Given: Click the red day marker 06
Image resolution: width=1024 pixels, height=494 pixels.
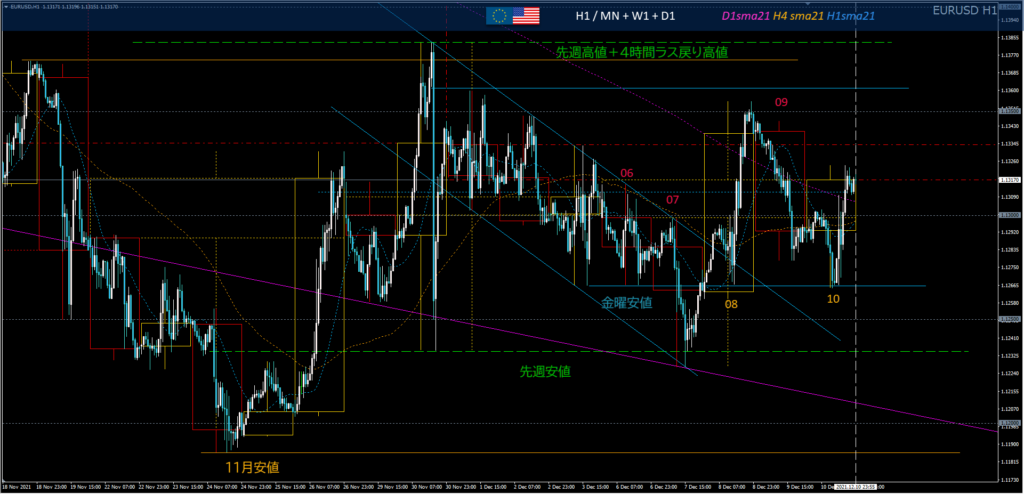Looking at the screenshot, I should (x=627, y=174).
